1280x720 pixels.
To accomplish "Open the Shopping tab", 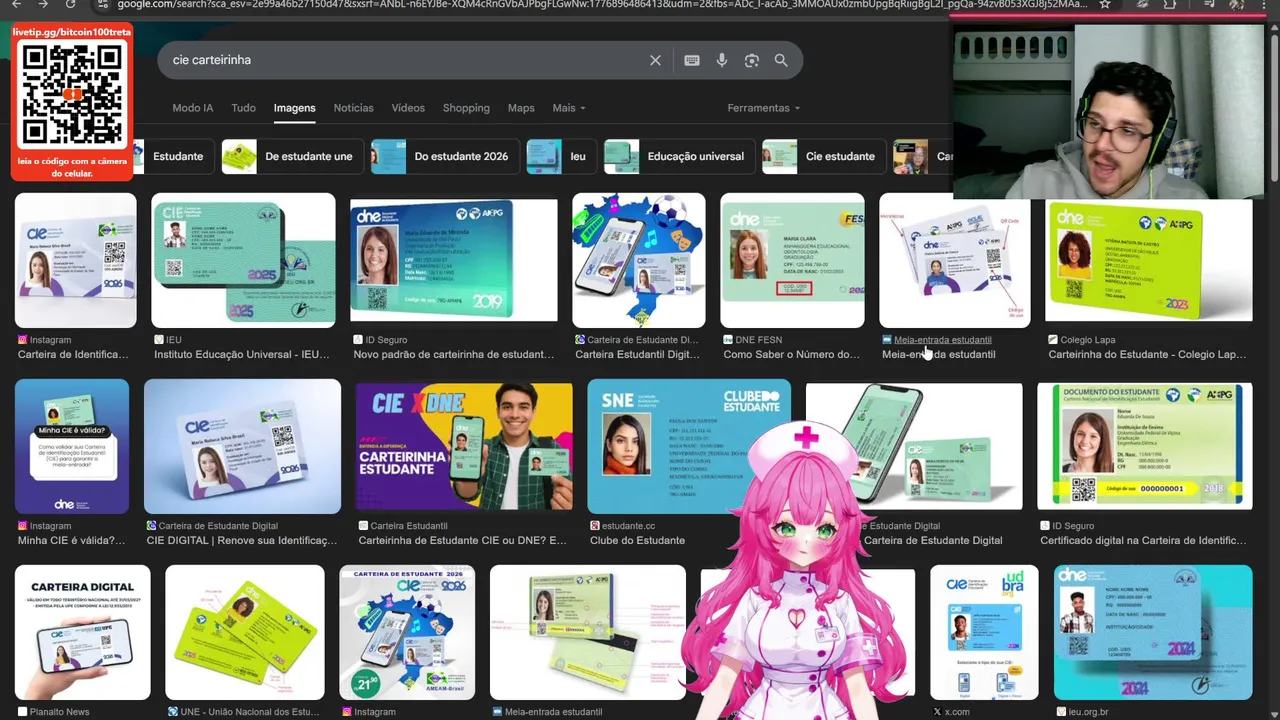I will click(466, 108).
